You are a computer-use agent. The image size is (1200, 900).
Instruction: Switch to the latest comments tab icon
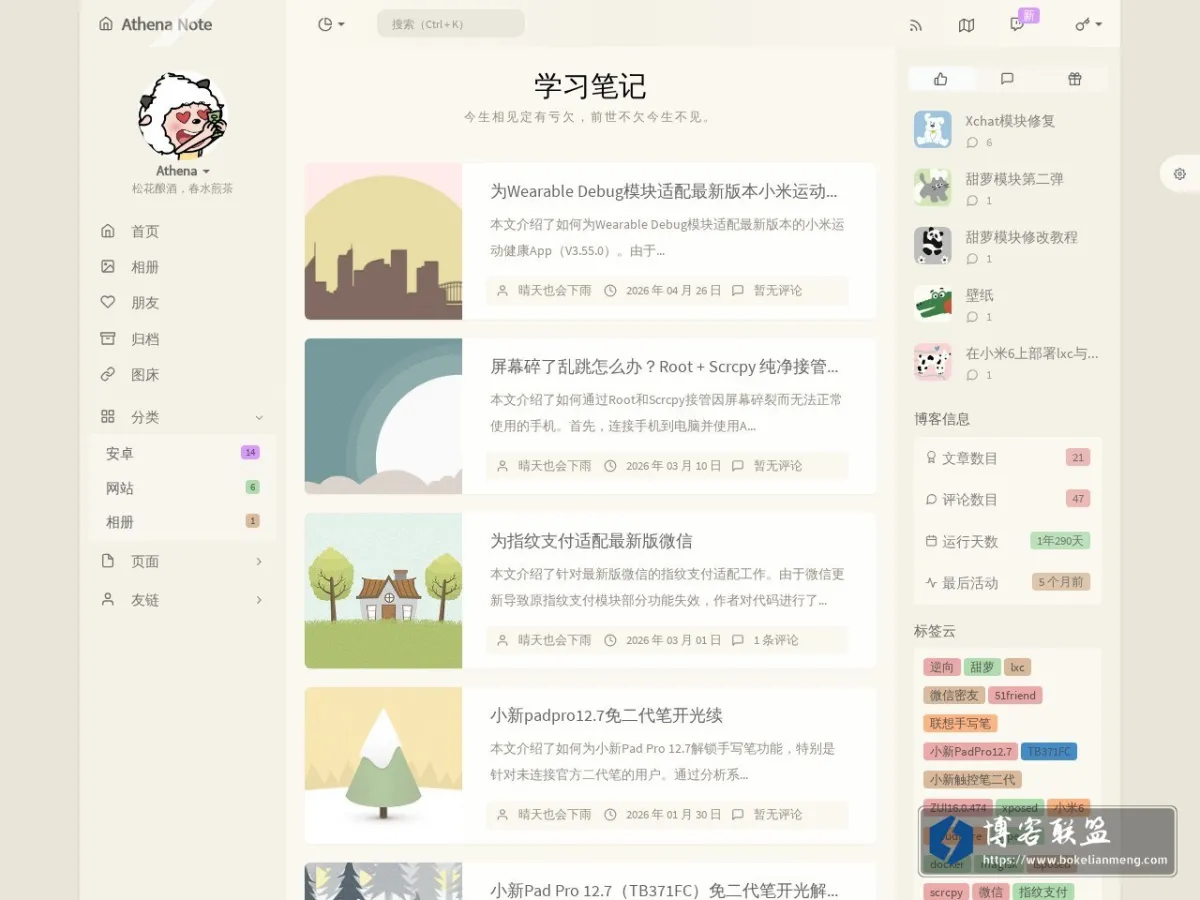1007,79
